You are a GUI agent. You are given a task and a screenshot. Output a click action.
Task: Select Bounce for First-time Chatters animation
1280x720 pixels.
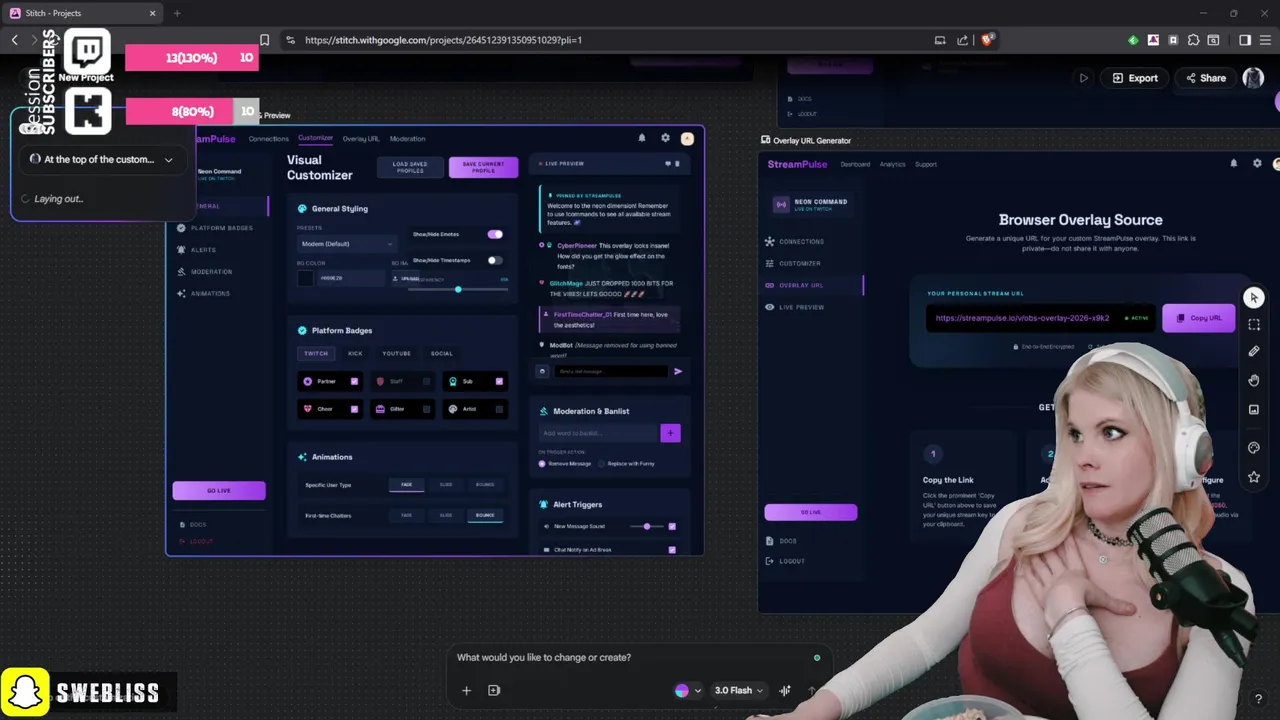point(485,515)
